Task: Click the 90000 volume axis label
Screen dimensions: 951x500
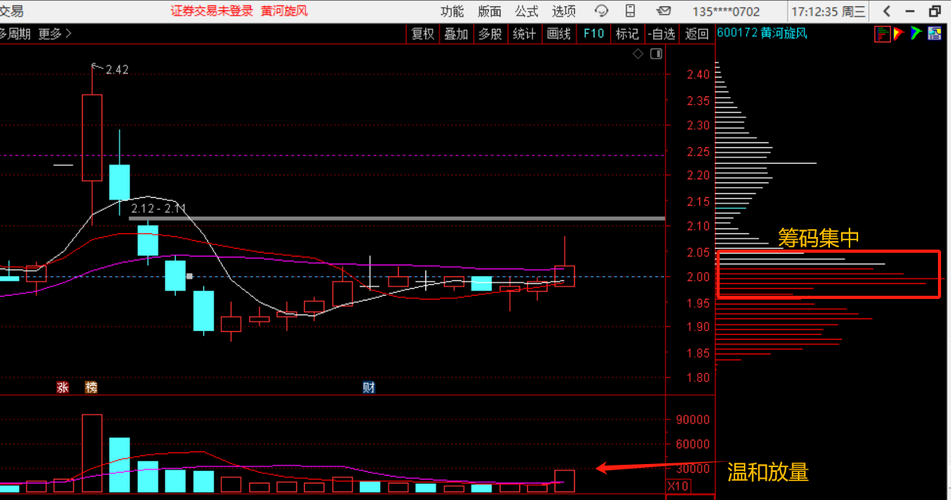Action: pos(692,419)
